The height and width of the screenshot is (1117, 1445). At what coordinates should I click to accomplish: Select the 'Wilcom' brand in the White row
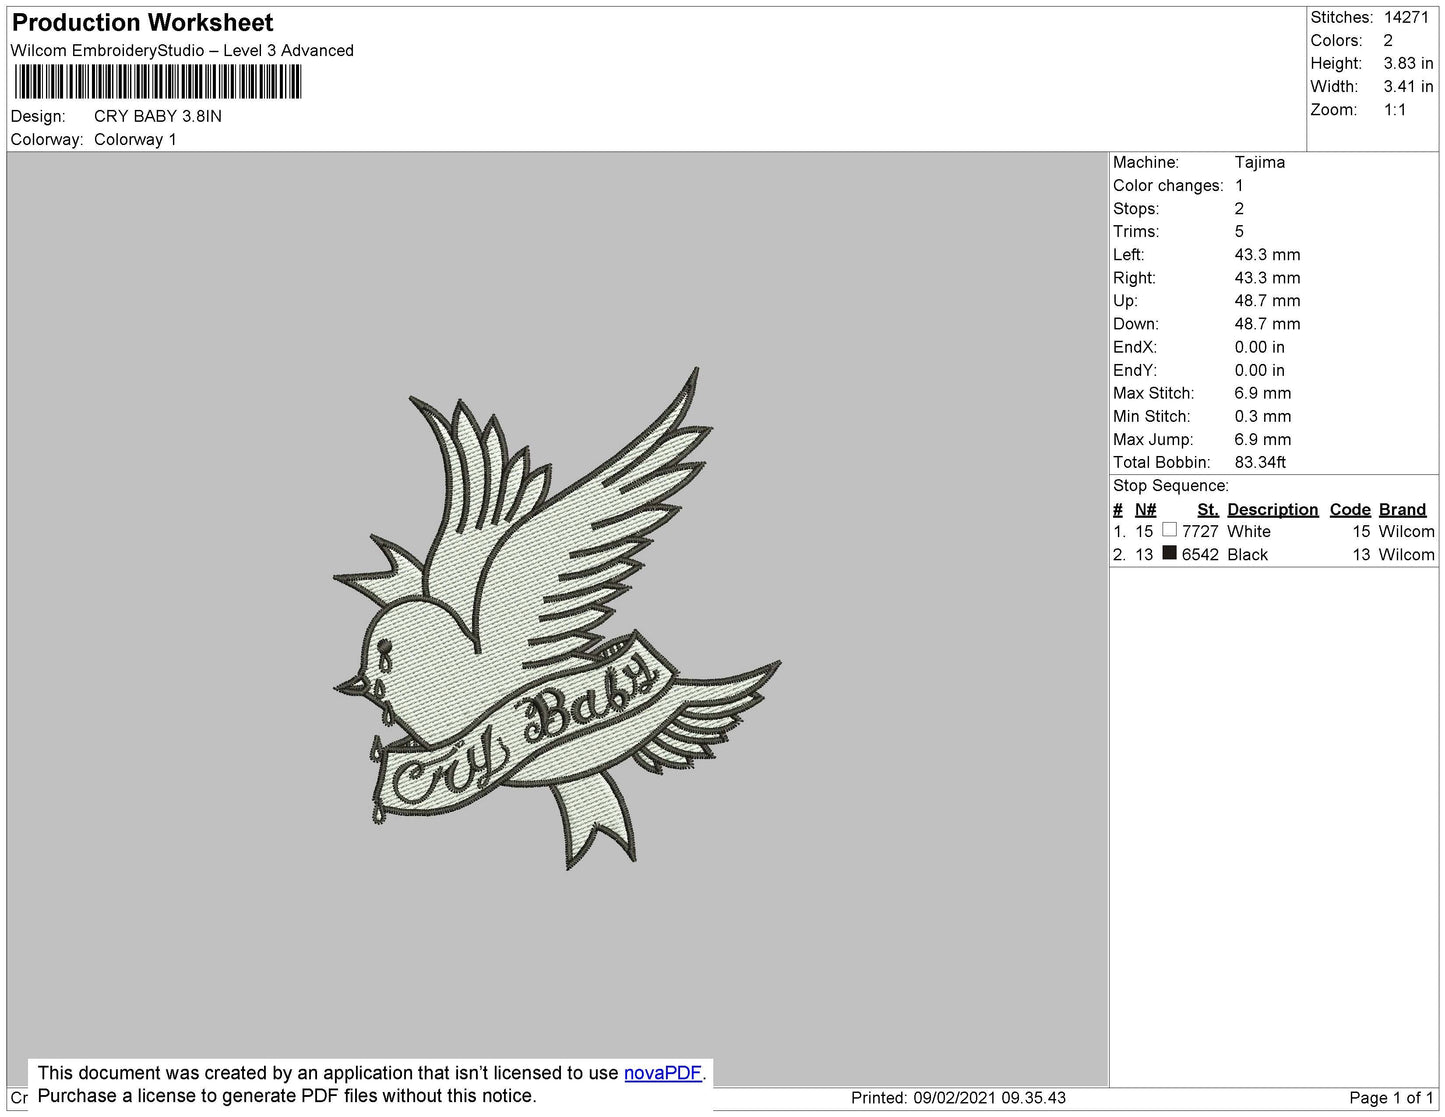1406,532
